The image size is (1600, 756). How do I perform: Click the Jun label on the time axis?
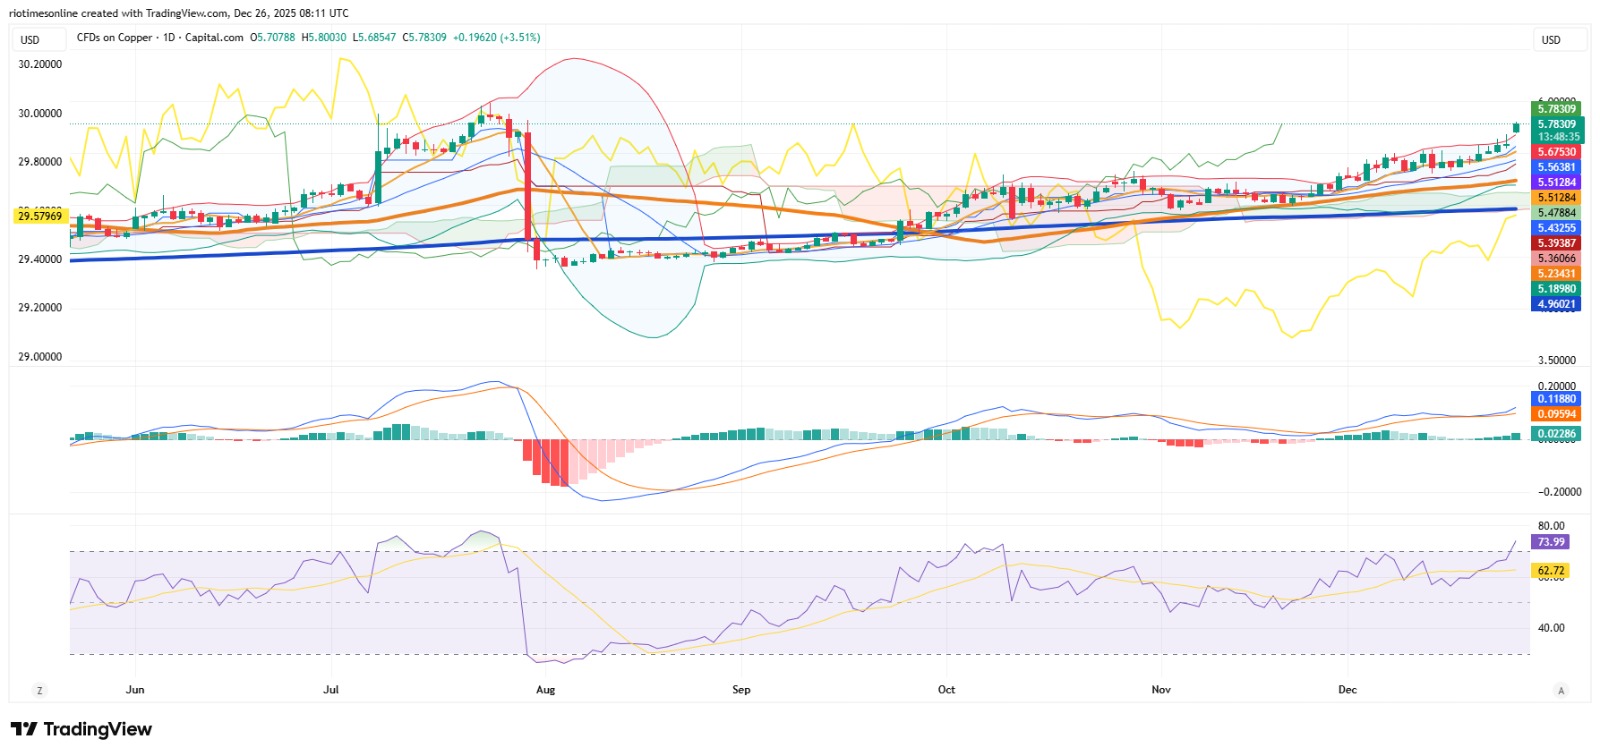tap(135, 690)
